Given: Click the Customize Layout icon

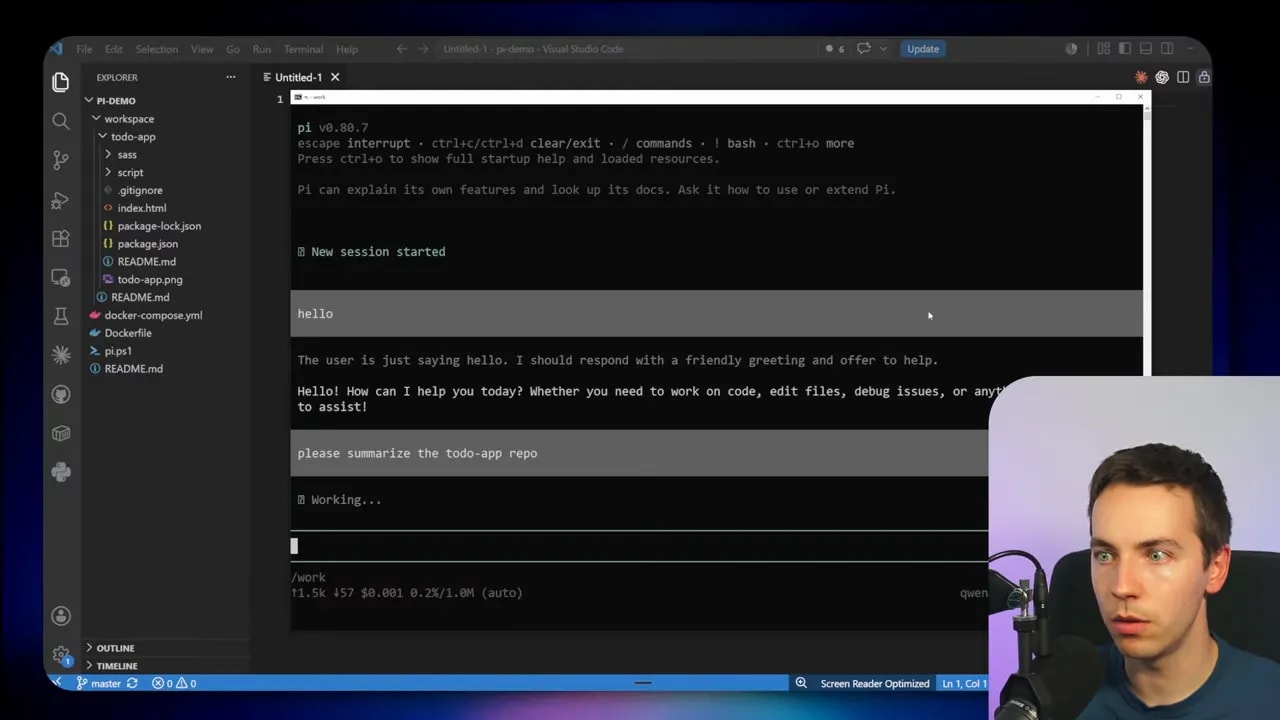Looking at the screenshot, I should [1103, 48].
